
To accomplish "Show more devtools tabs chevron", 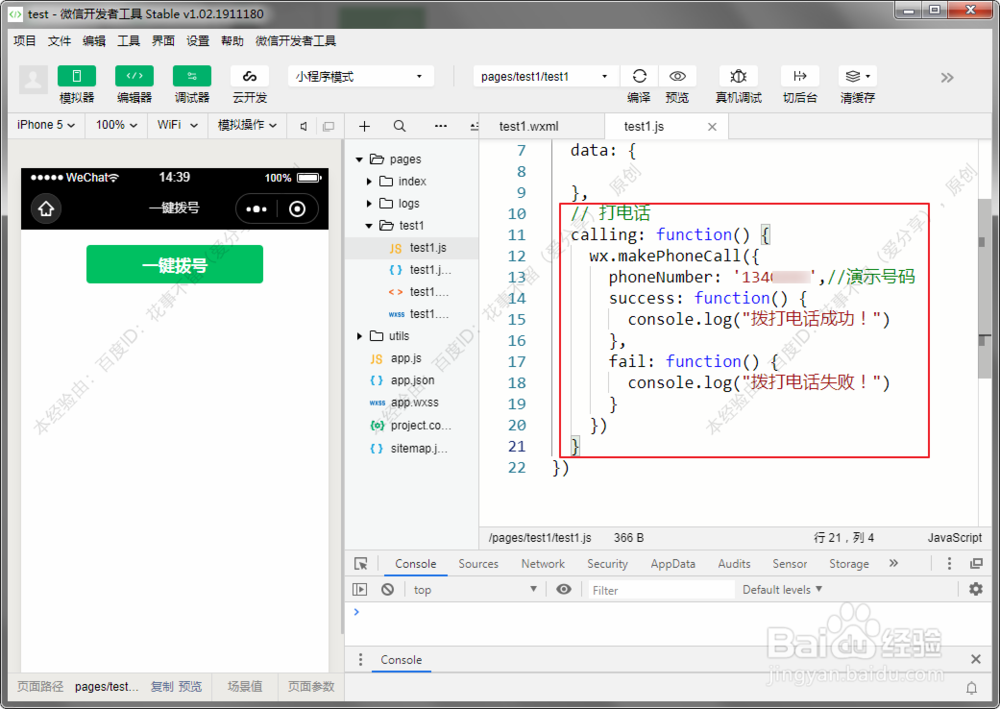I will click(x=893, y=563).
